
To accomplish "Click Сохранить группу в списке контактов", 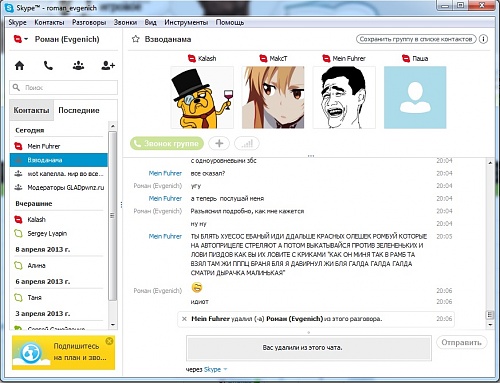I will tap(416, 39).
